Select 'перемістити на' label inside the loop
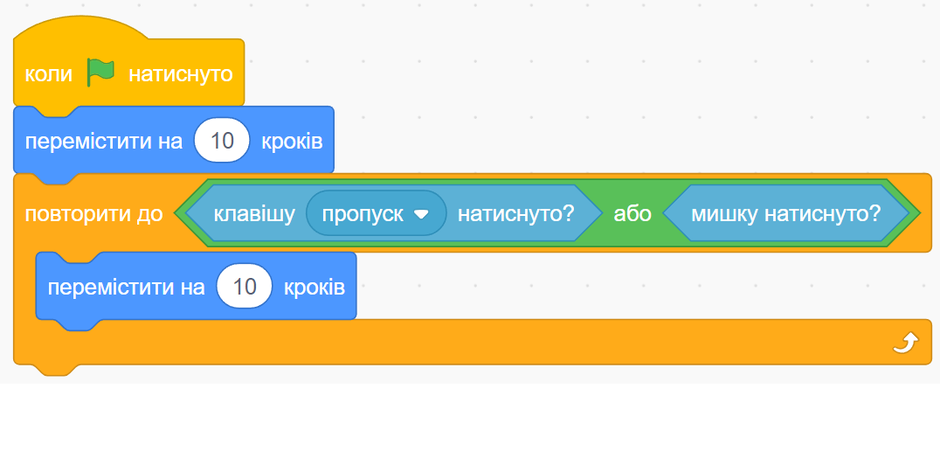 click(126, 288)
